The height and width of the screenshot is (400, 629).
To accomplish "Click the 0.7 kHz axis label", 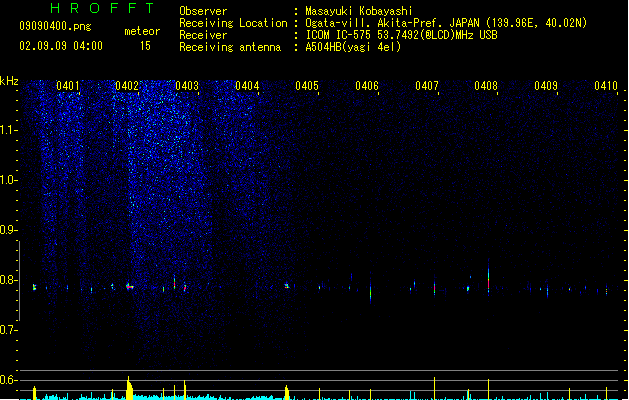I will [8, 330].
